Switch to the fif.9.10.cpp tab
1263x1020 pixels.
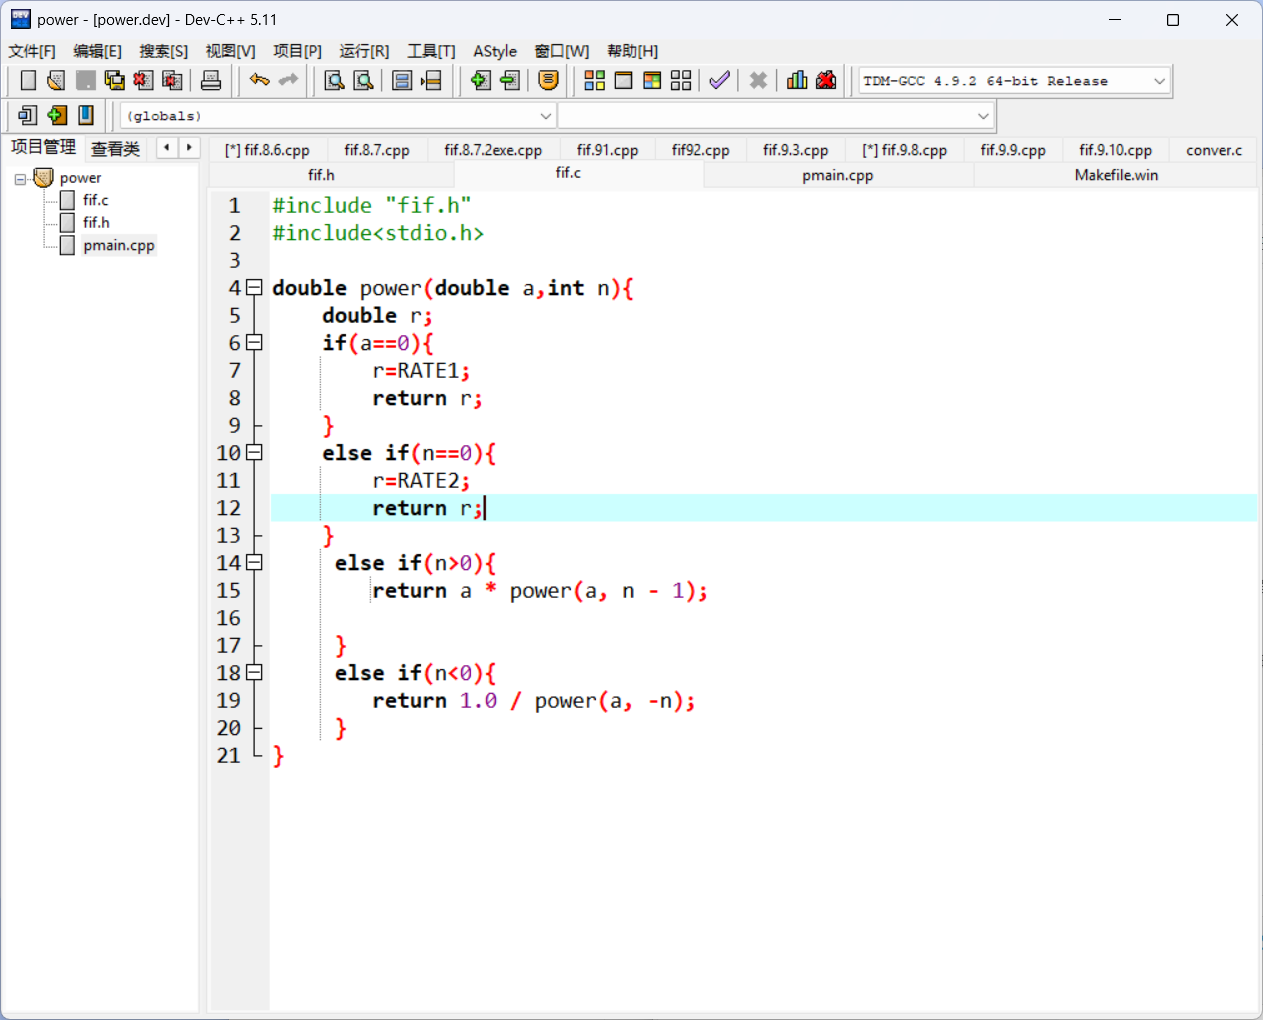(x=1115, y=150)
